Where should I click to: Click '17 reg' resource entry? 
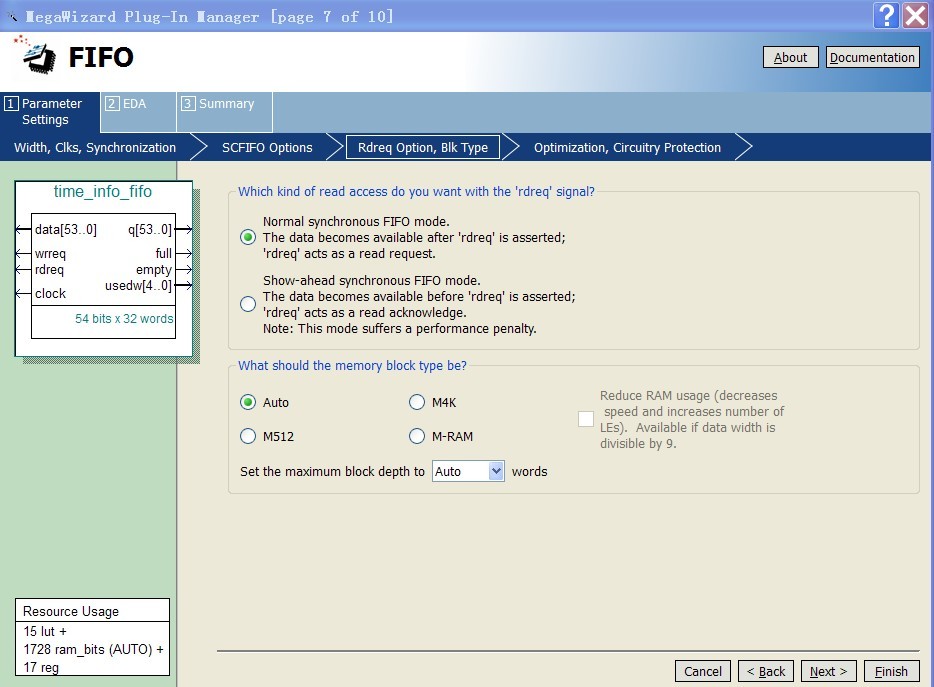(41, 667)
